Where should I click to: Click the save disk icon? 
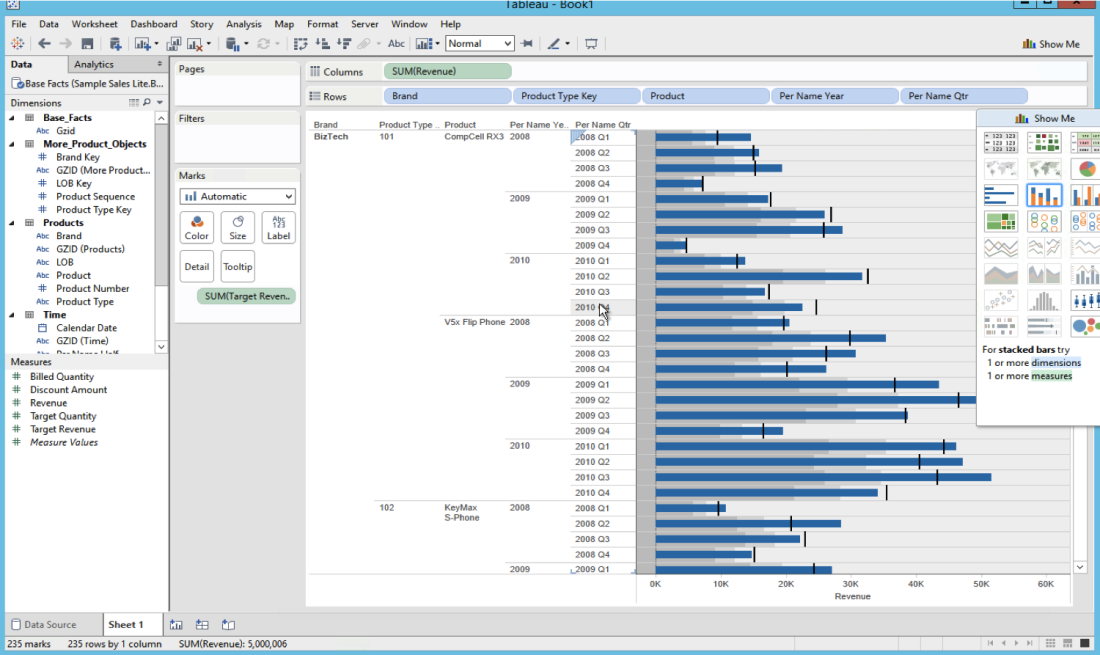tap(87, 43)
